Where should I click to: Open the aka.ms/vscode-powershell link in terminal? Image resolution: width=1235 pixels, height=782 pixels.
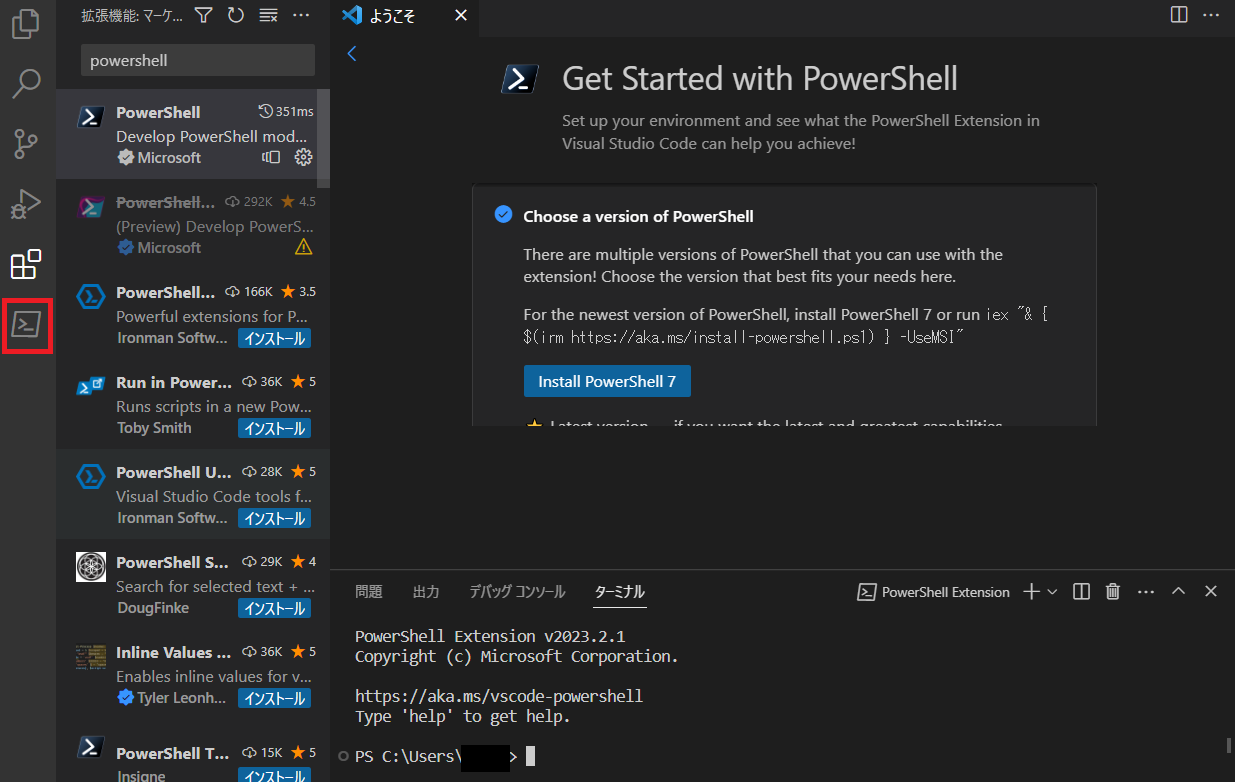[x=499, y=696]
